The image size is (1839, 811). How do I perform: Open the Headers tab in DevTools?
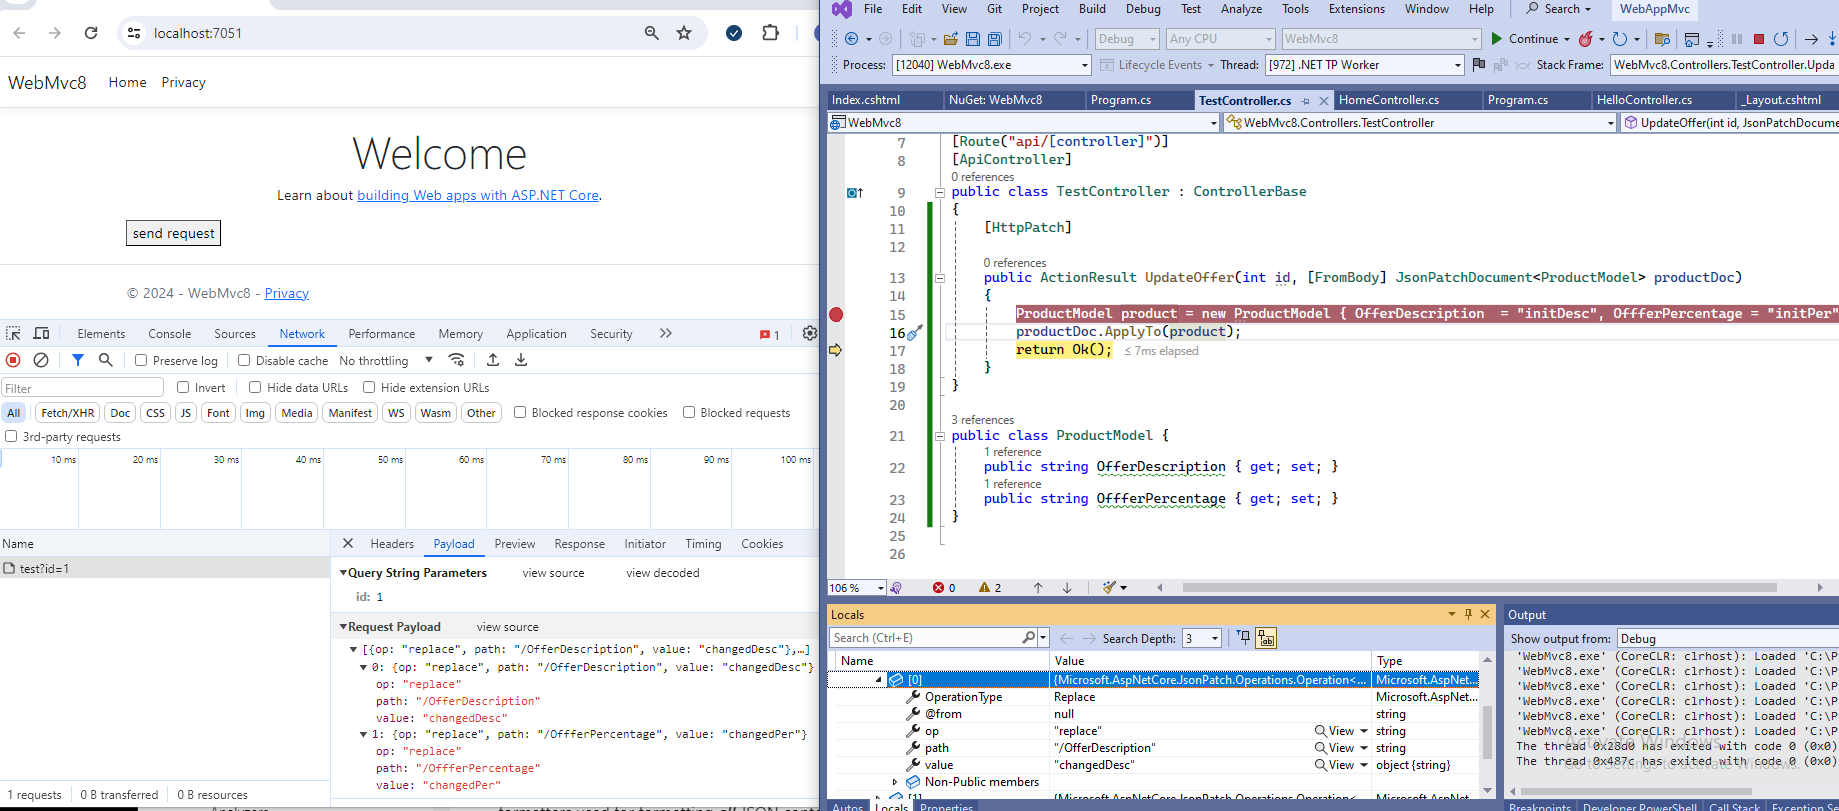tap(392, 544)
